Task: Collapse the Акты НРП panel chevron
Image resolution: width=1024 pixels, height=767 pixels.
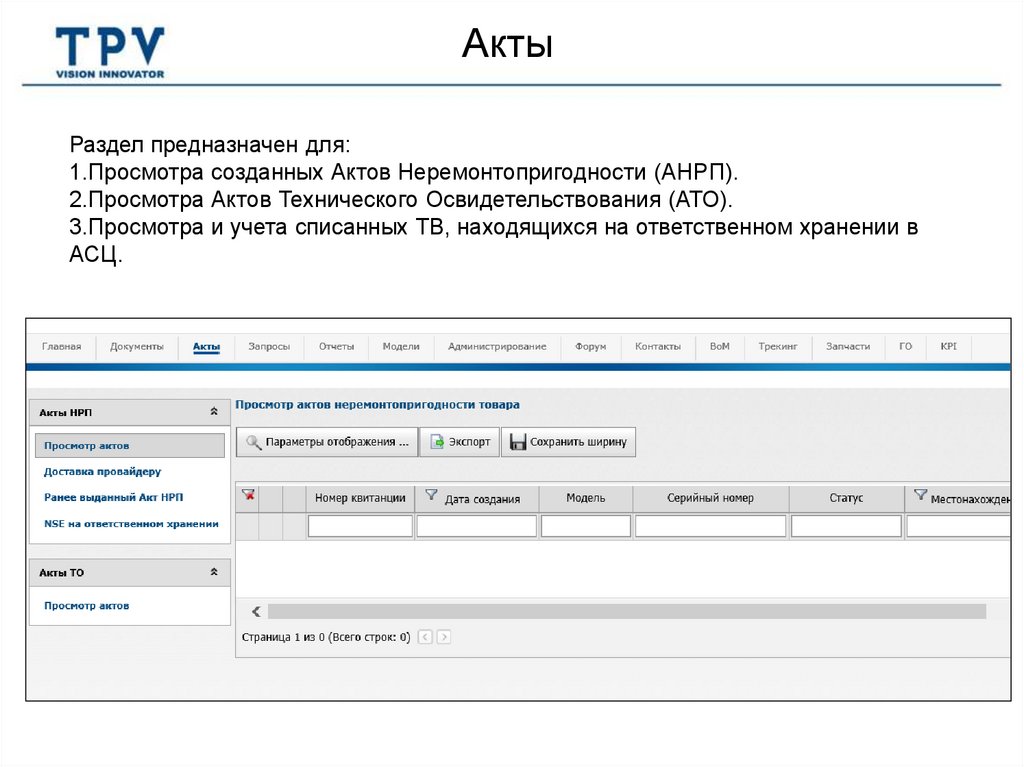Action: coord(212,411)
